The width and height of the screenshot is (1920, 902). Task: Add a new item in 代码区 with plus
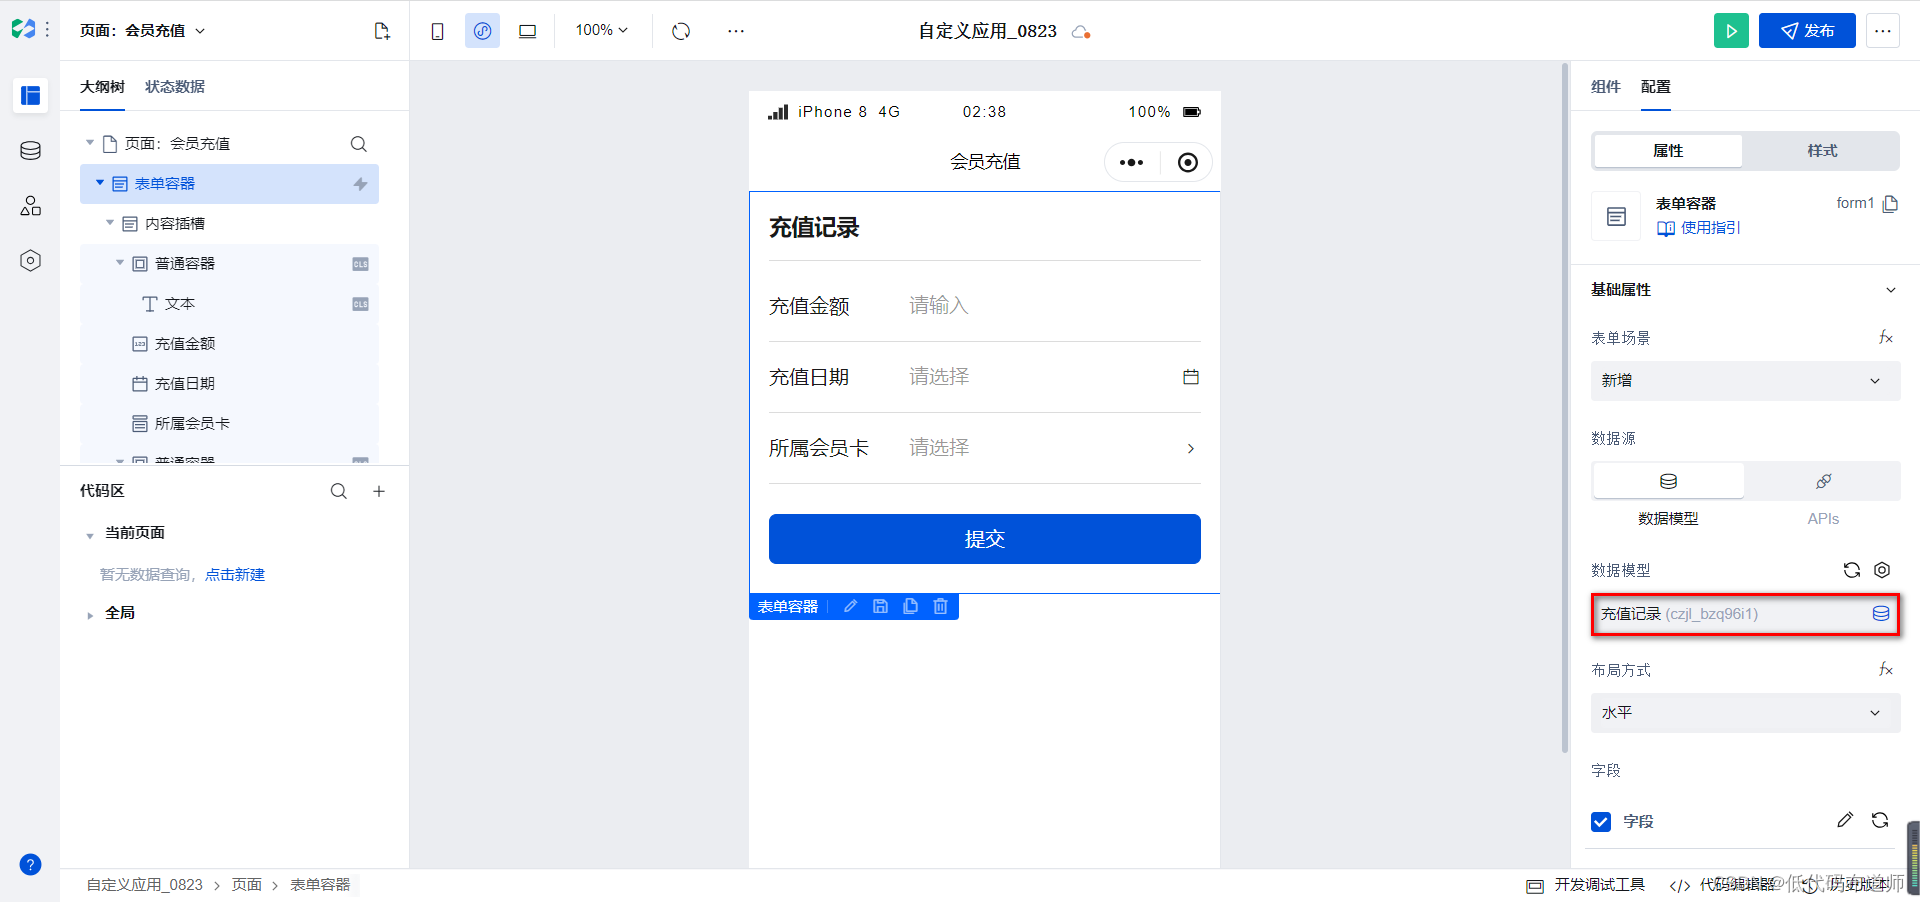pyautogui.click(x=379, y=491)
